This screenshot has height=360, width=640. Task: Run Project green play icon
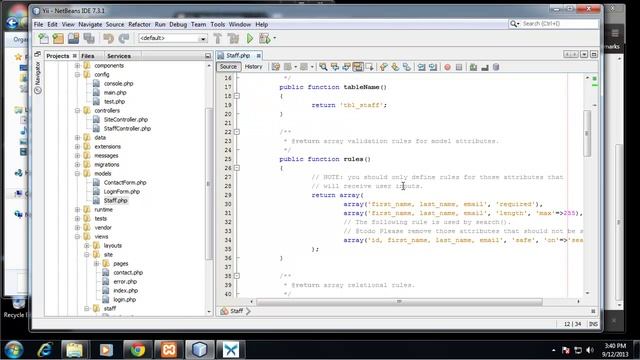pos(250,38)
